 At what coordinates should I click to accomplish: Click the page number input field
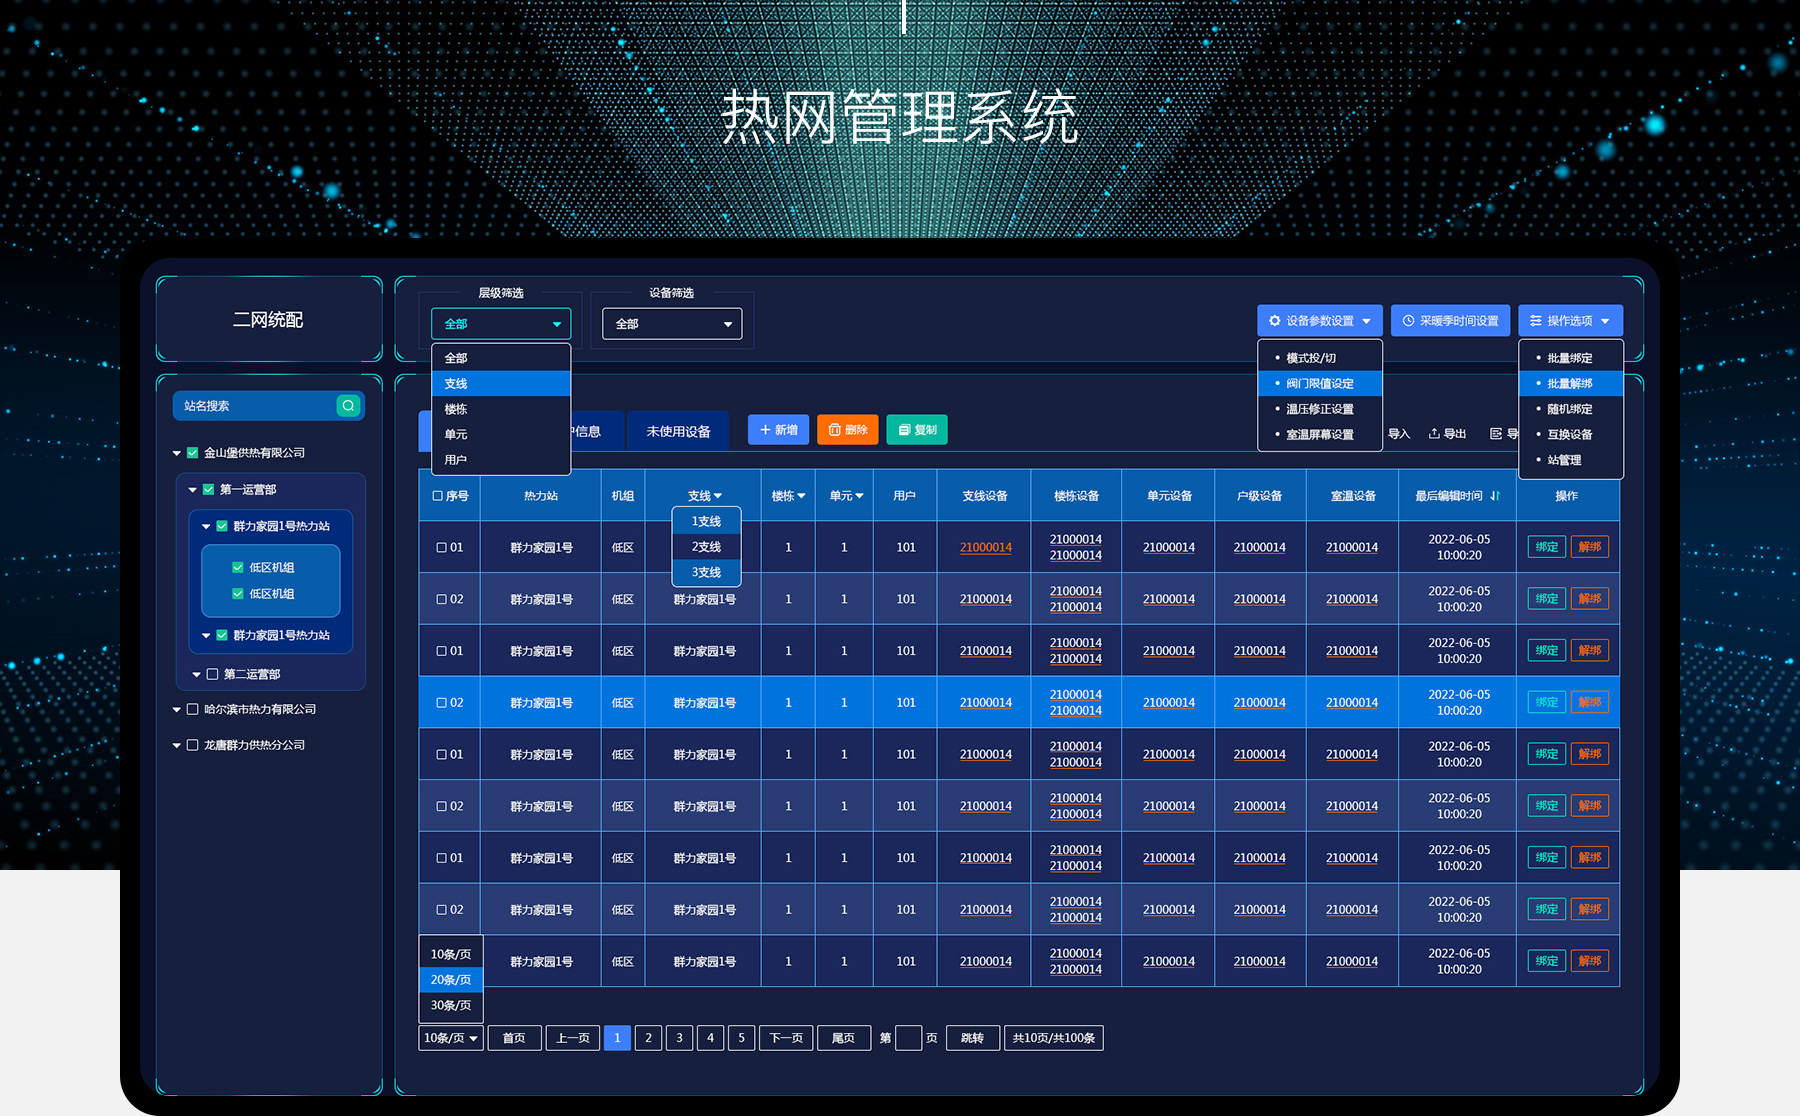[x=908, y=1038]
